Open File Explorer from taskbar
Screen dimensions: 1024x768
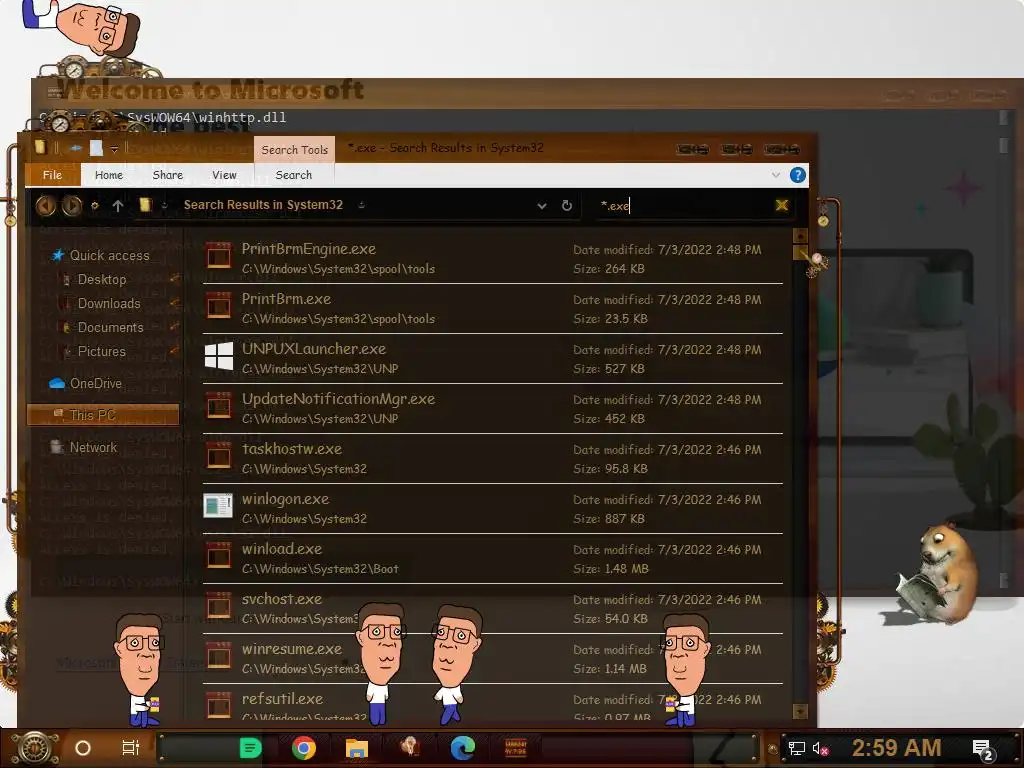tap(357, 748)
